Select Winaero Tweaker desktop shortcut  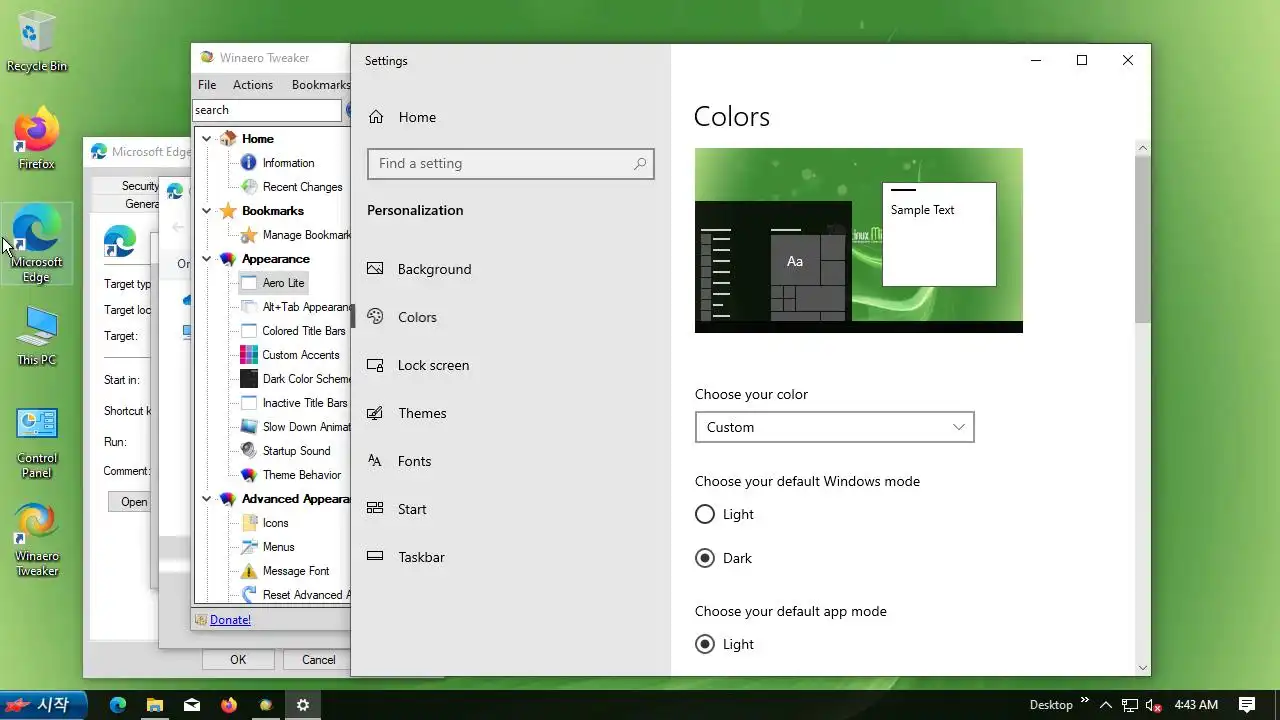(37, 540)
